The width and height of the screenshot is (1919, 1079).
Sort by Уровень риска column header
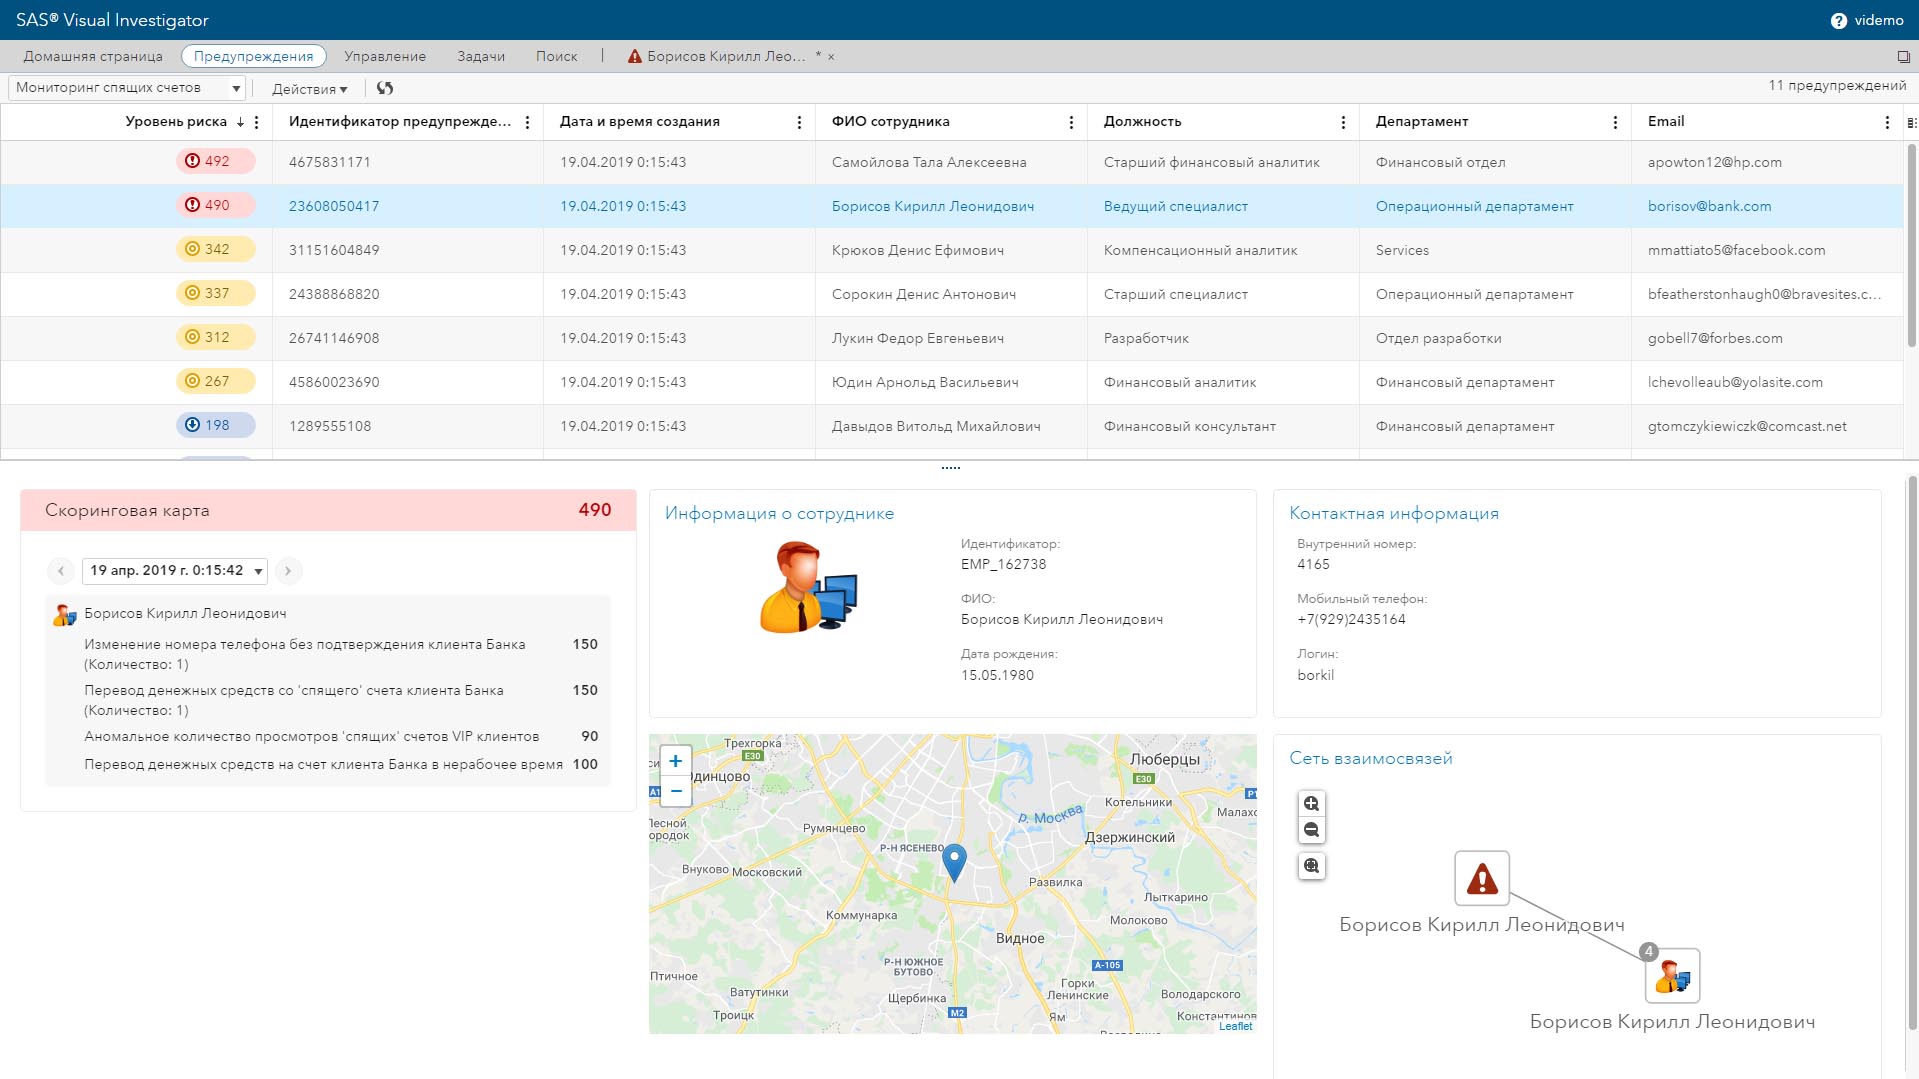coord(176,122)
